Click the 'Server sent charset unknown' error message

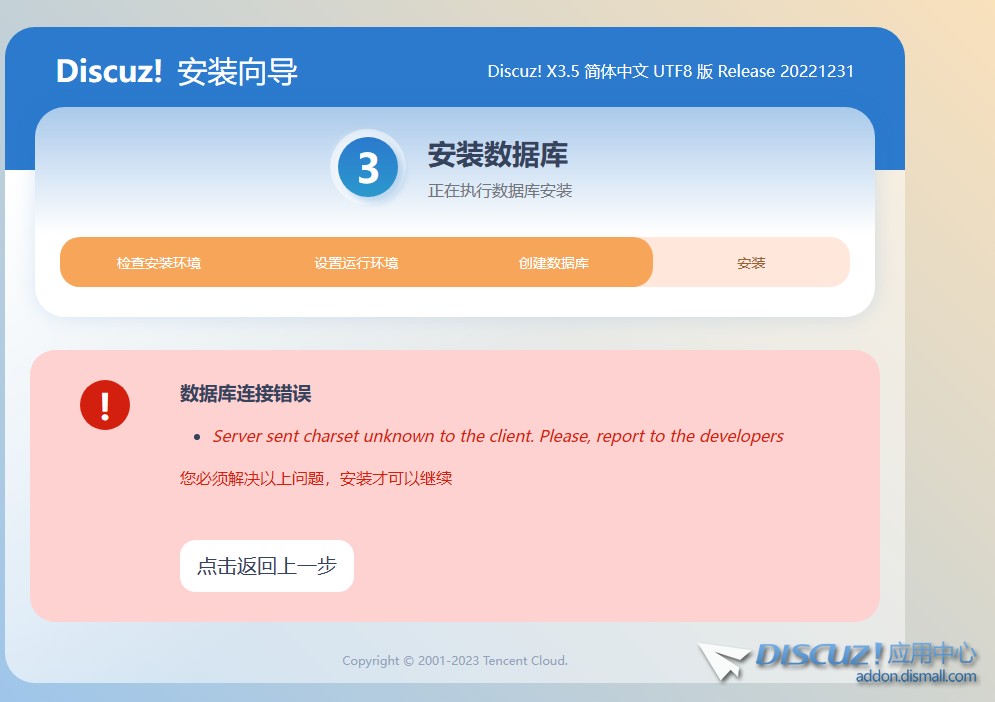pos(498,436)
